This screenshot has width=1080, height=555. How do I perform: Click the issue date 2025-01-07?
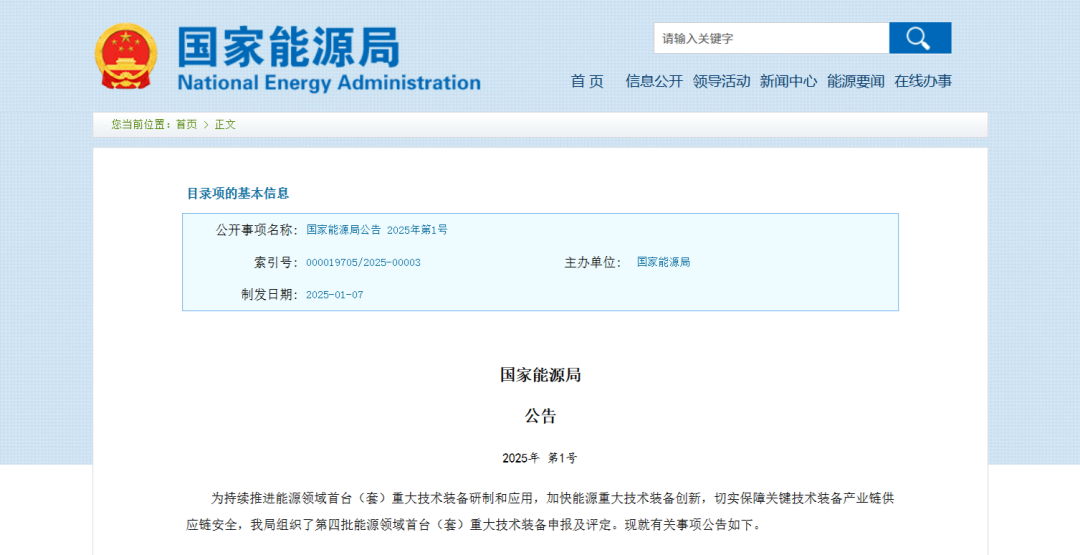(334, 295)
